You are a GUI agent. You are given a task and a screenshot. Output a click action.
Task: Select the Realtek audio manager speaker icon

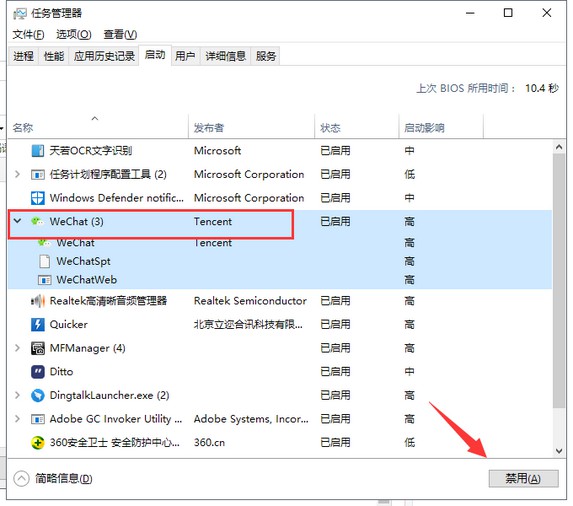38,301
